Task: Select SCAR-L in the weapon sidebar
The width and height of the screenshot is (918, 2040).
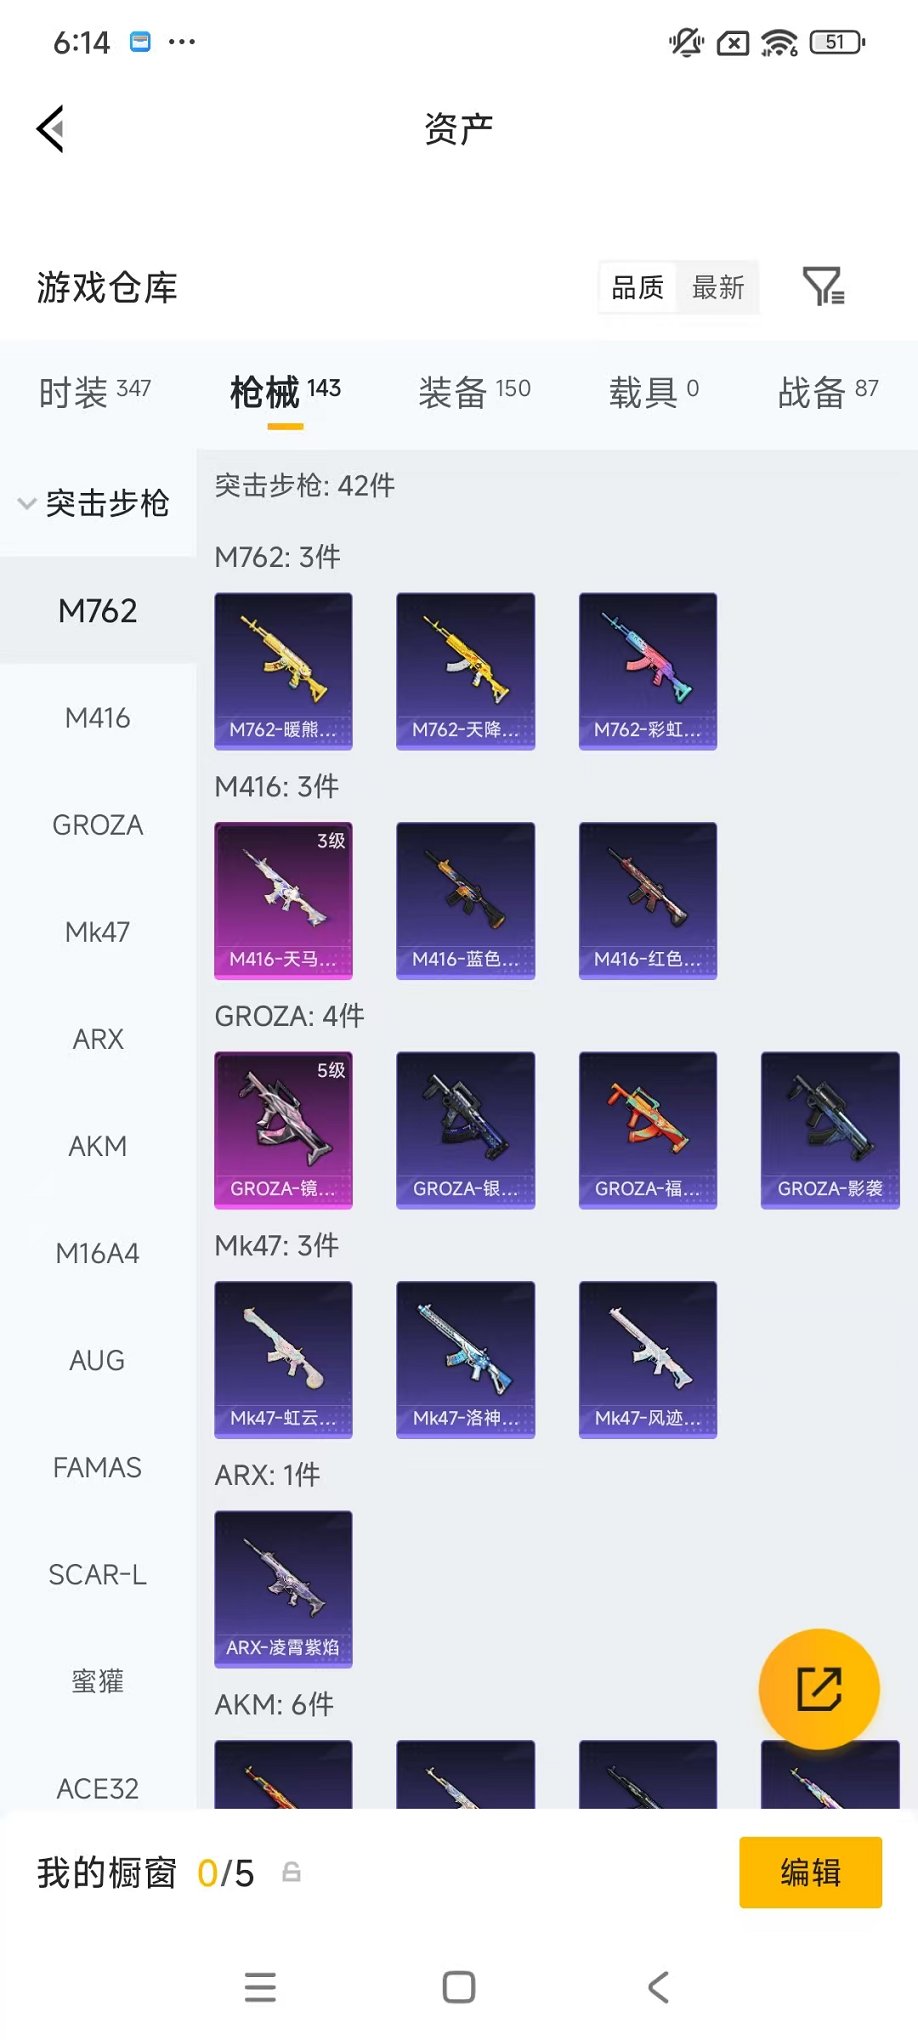Action: coord(98,1575)
